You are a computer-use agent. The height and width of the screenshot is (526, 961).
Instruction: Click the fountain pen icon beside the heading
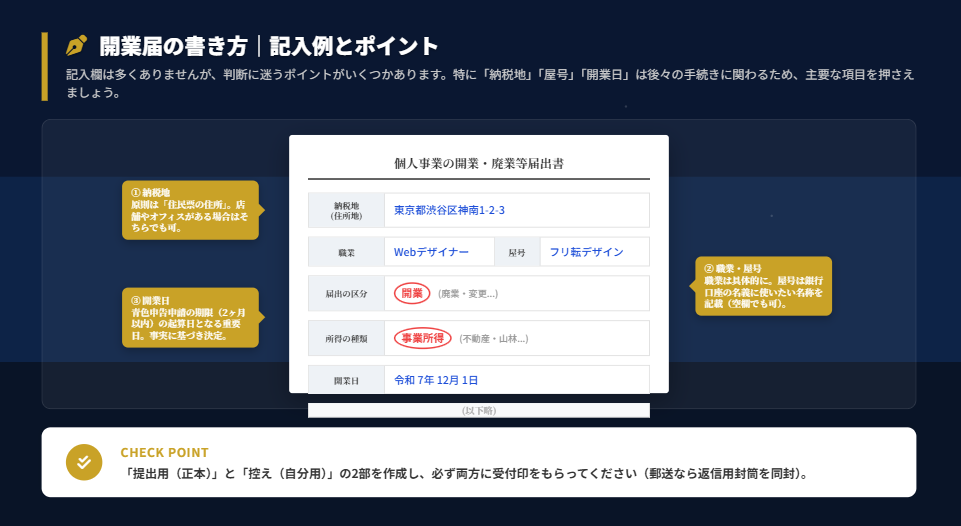[x=76, y=46]
